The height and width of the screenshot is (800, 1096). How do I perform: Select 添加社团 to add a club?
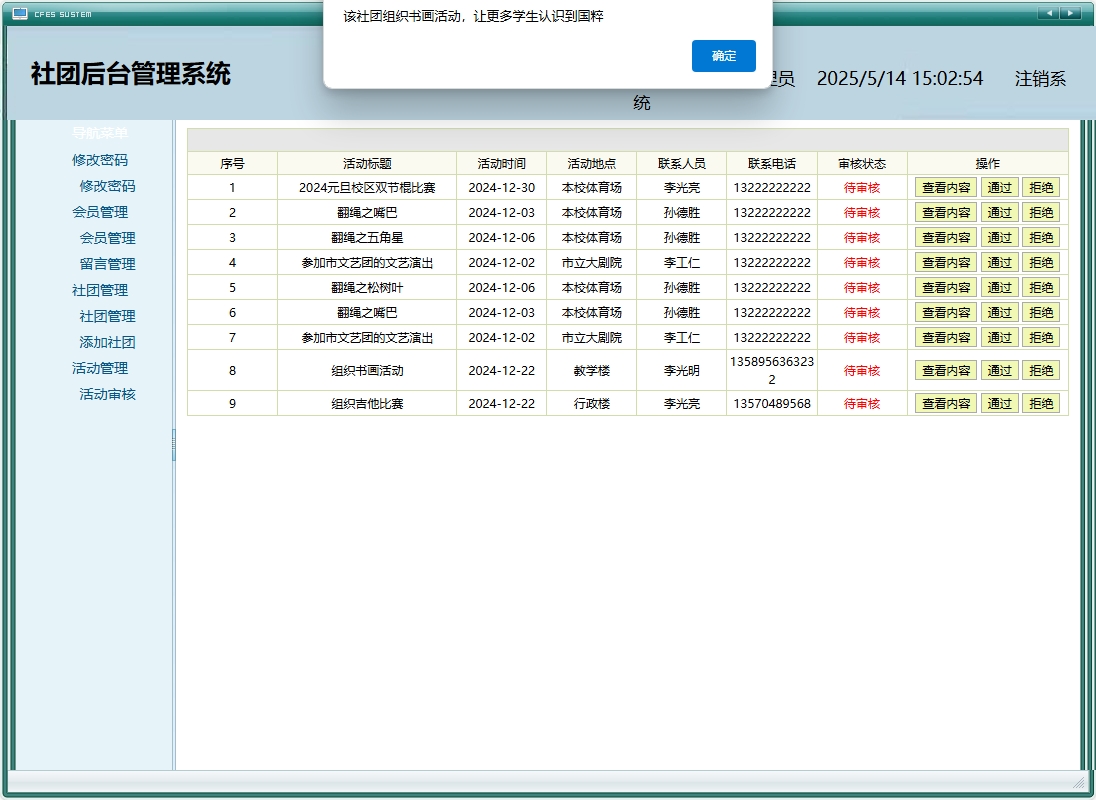tap(107, 342)
